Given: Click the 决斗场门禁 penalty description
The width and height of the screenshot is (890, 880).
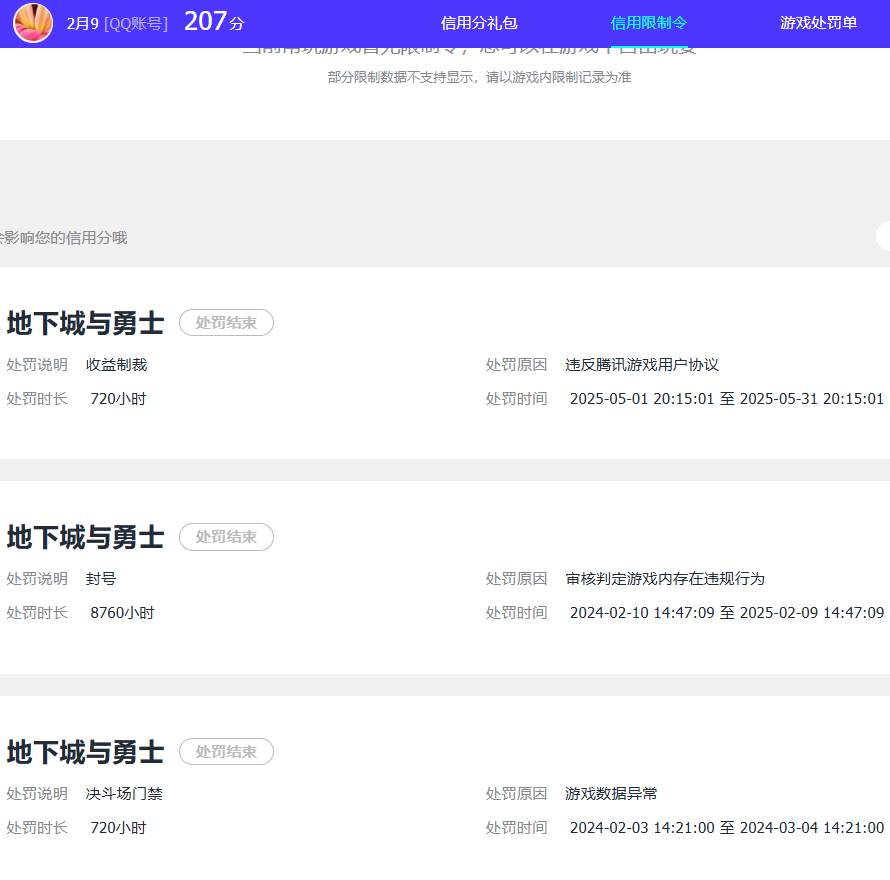Looking at the screenshot, I should coord(124,793).
